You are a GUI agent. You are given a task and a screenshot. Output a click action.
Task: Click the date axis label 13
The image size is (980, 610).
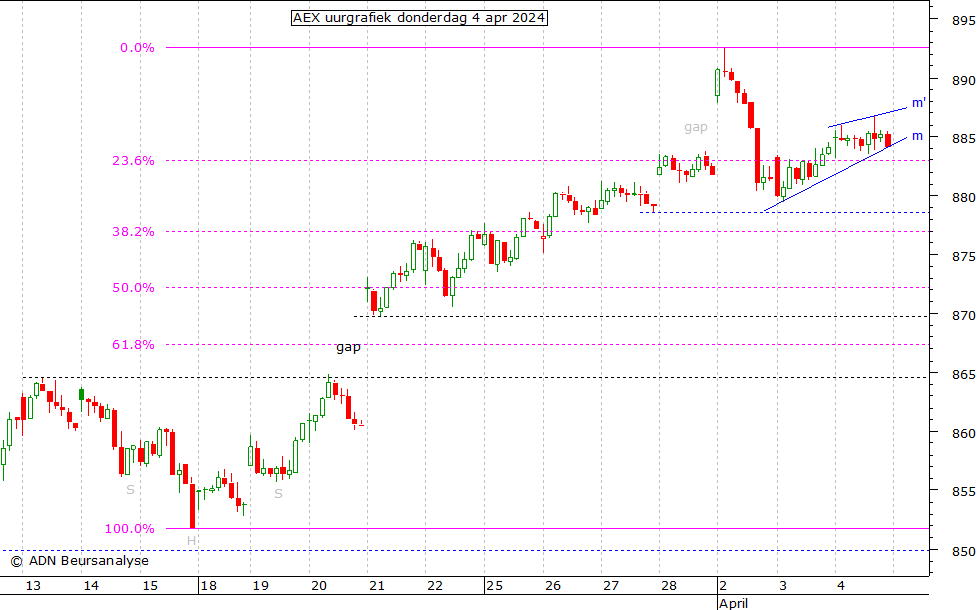pyautogui.click(x=33, y=586)
